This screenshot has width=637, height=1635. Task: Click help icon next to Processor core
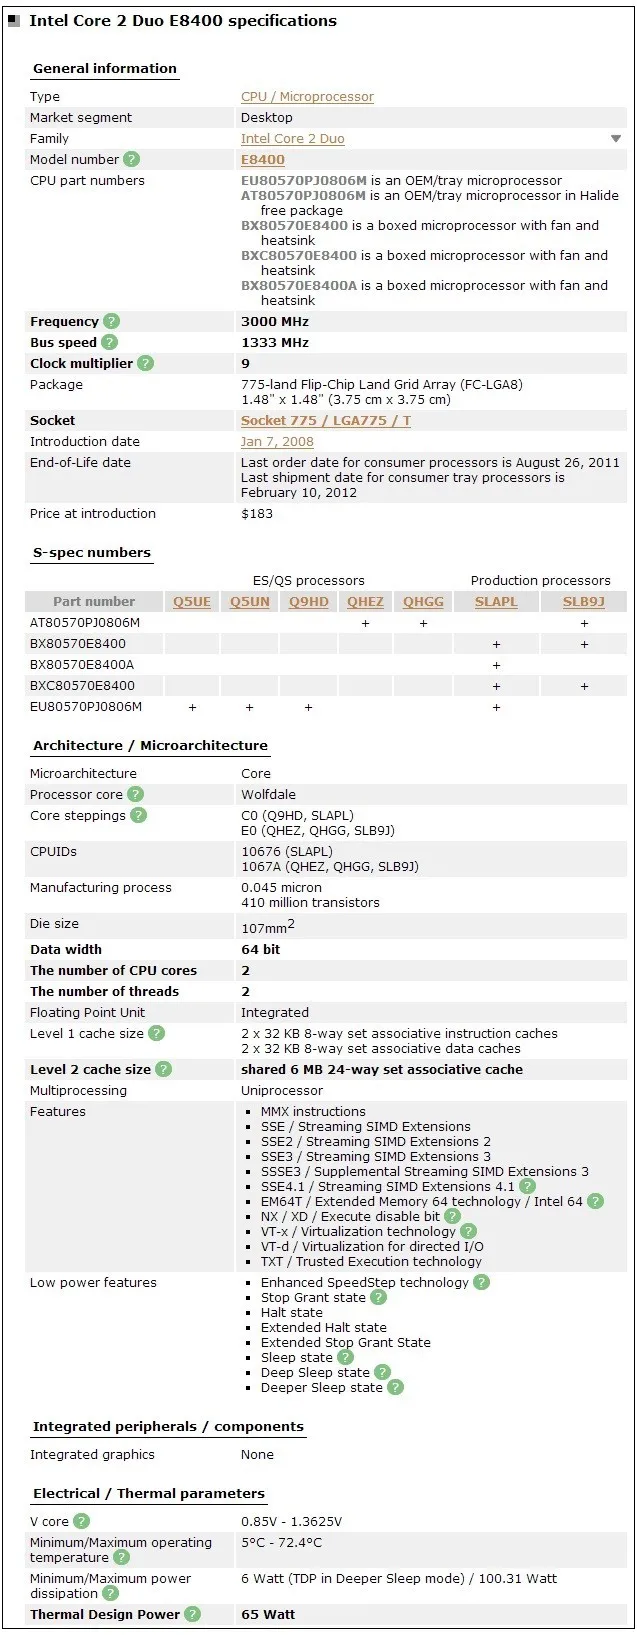tap(136, 794)
